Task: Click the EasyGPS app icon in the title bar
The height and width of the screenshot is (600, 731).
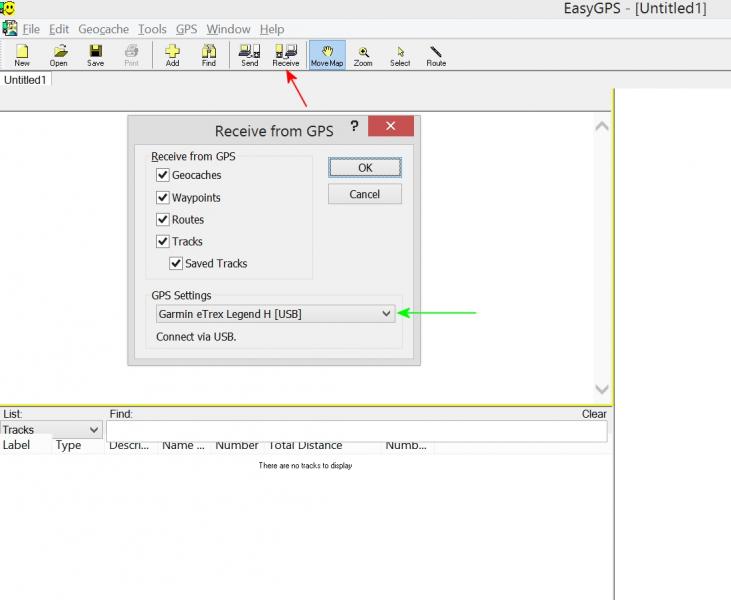Action: tap(8, 8)
